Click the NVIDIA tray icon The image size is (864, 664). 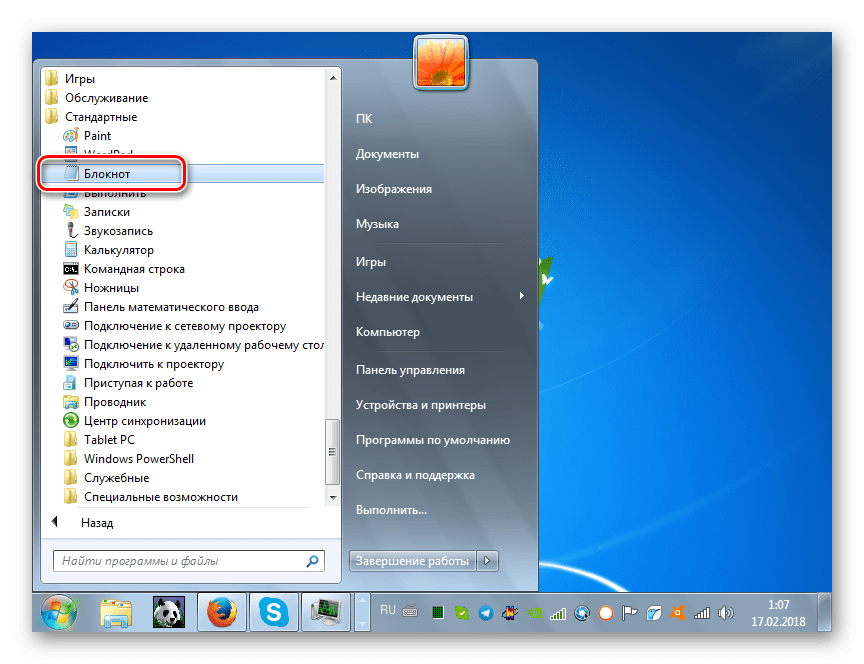(x=534, y=613)
